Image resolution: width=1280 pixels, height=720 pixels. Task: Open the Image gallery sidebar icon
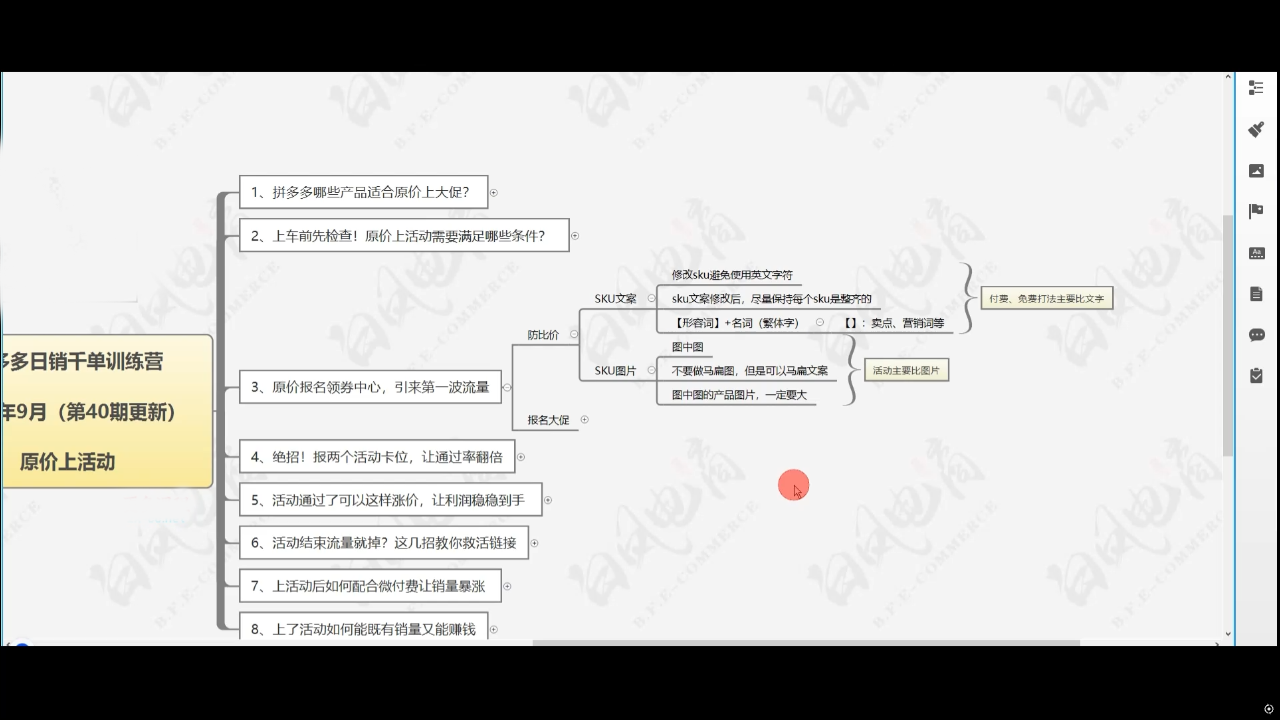pos(1256,171)
